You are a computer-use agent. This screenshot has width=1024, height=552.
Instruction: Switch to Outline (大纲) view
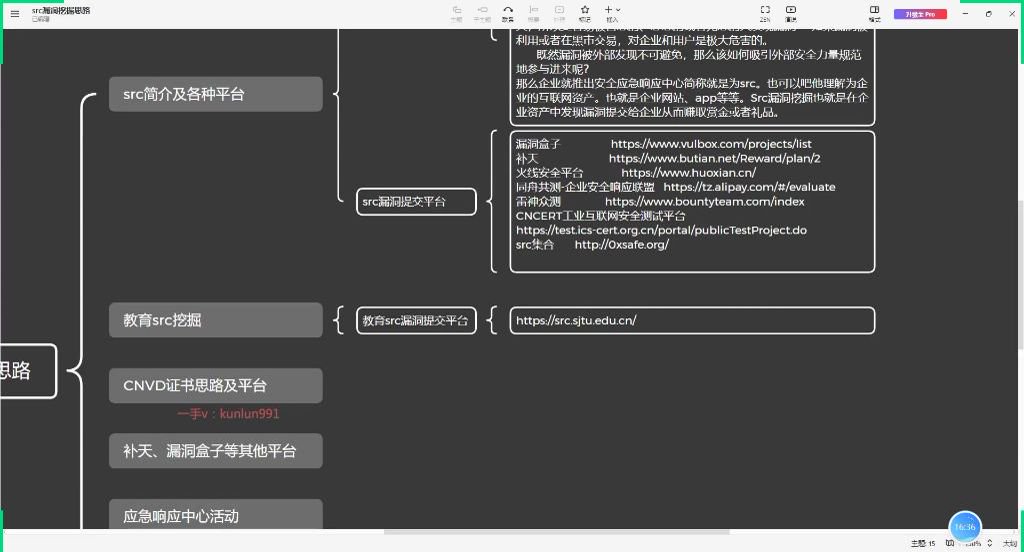coord(1010,543)
